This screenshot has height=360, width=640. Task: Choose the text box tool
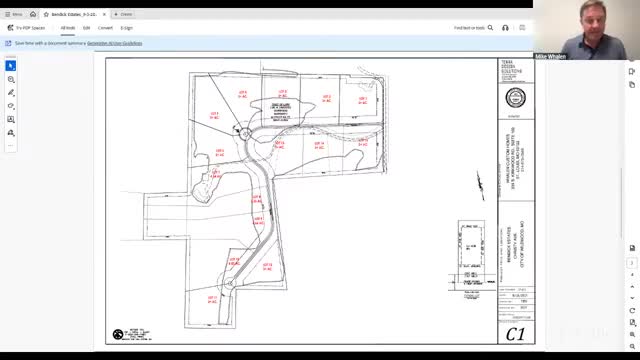click(11, 120)
